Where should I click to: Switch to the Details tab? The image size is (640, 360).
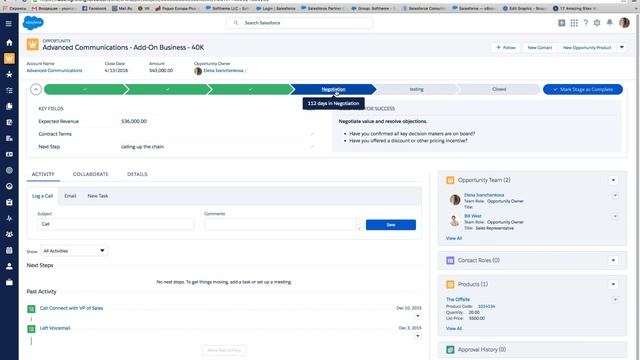(137, 174)
